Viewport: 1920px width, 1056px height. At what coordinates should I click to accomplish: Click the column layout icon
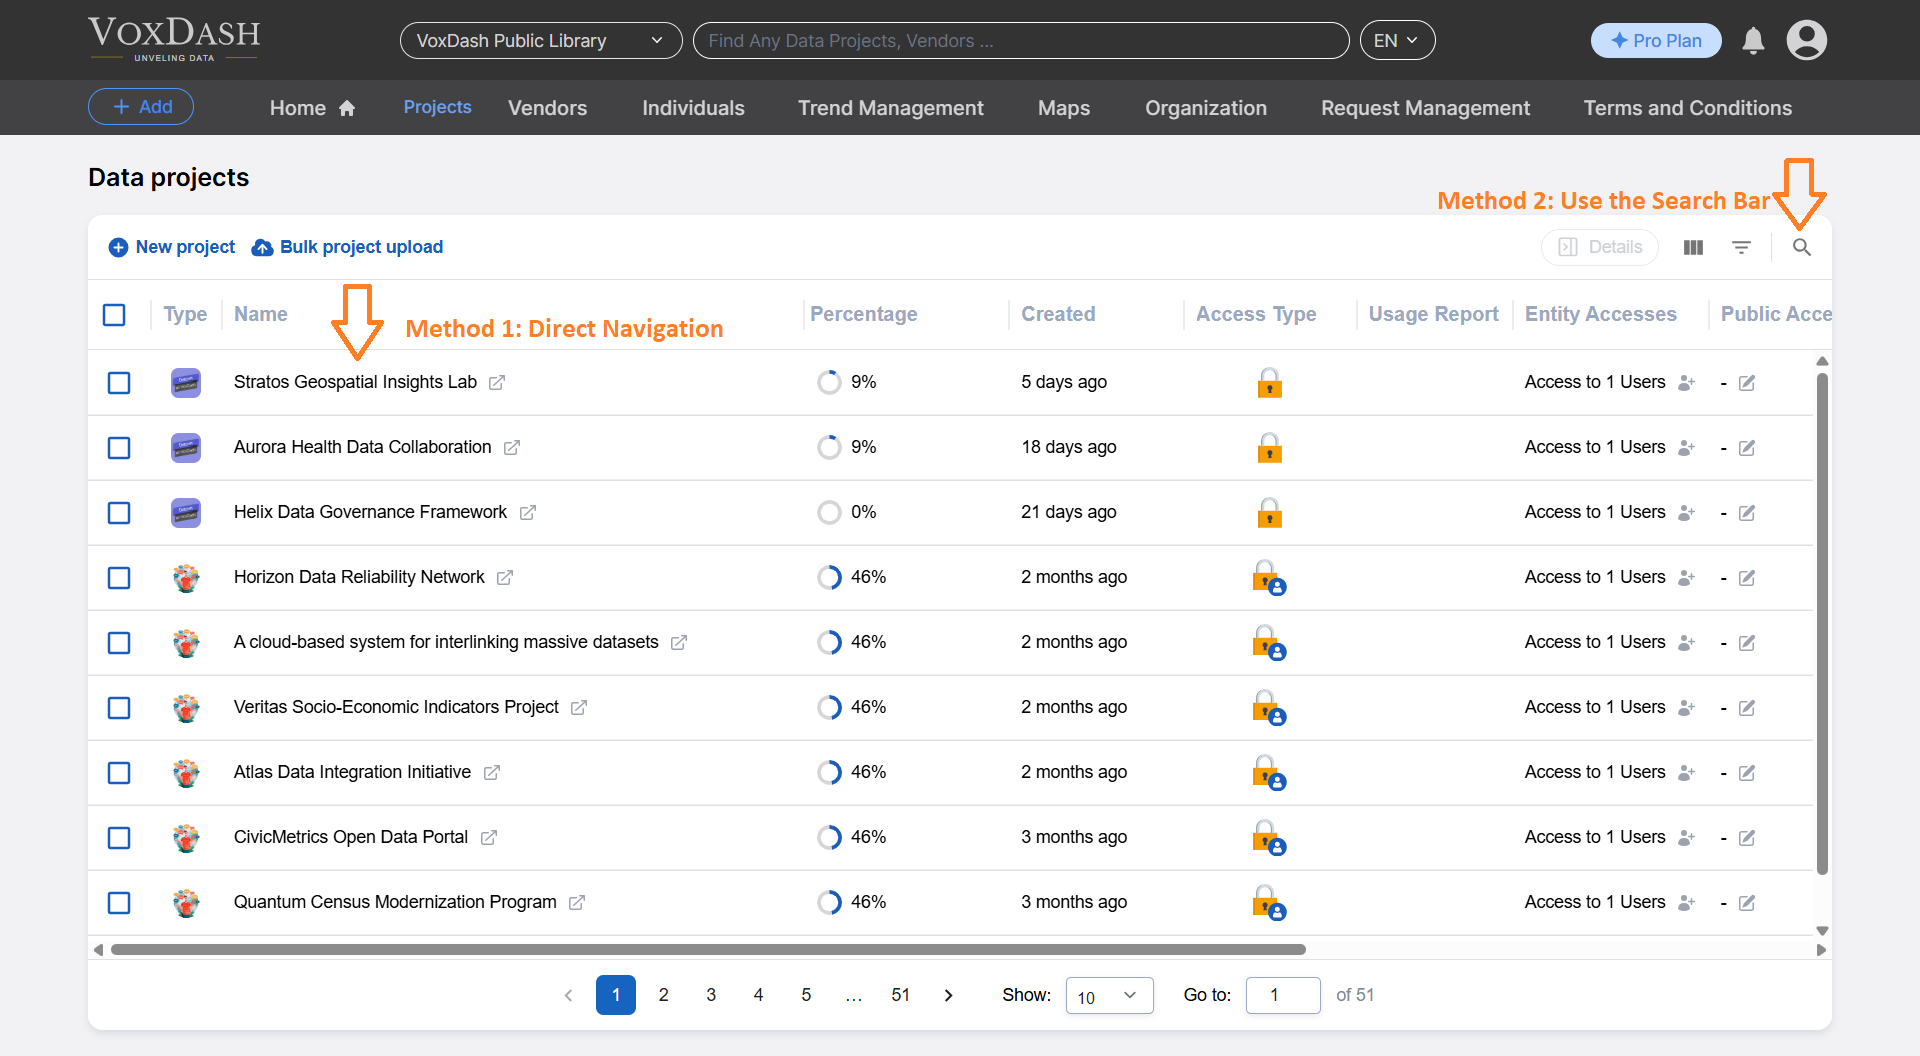click(1693, 247)
